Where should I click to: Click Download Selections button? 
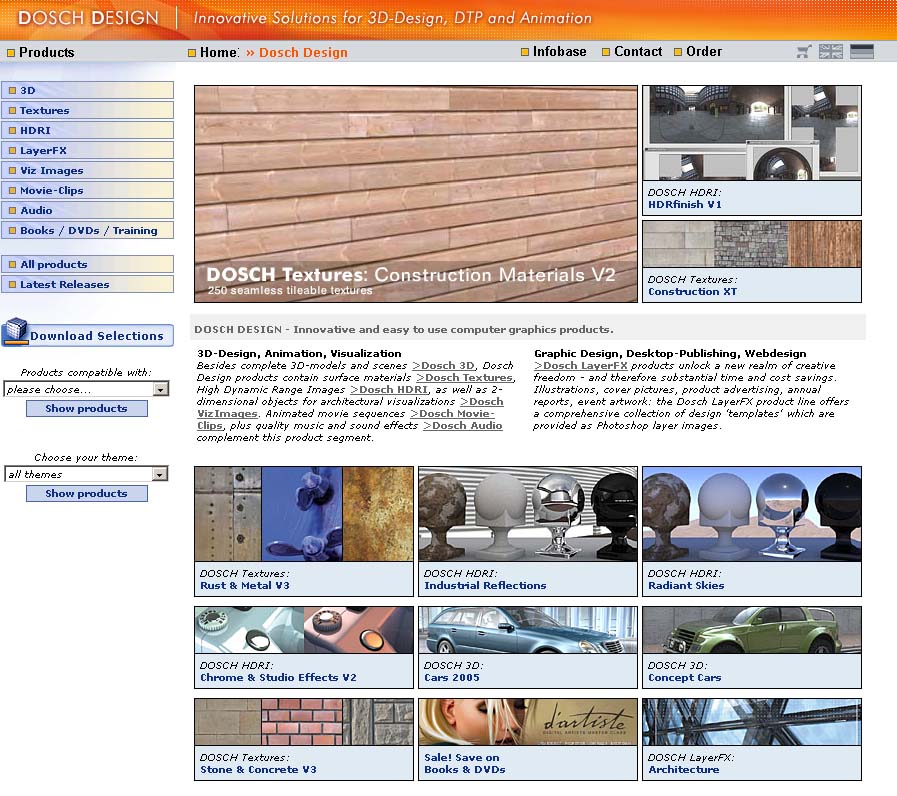88,334
